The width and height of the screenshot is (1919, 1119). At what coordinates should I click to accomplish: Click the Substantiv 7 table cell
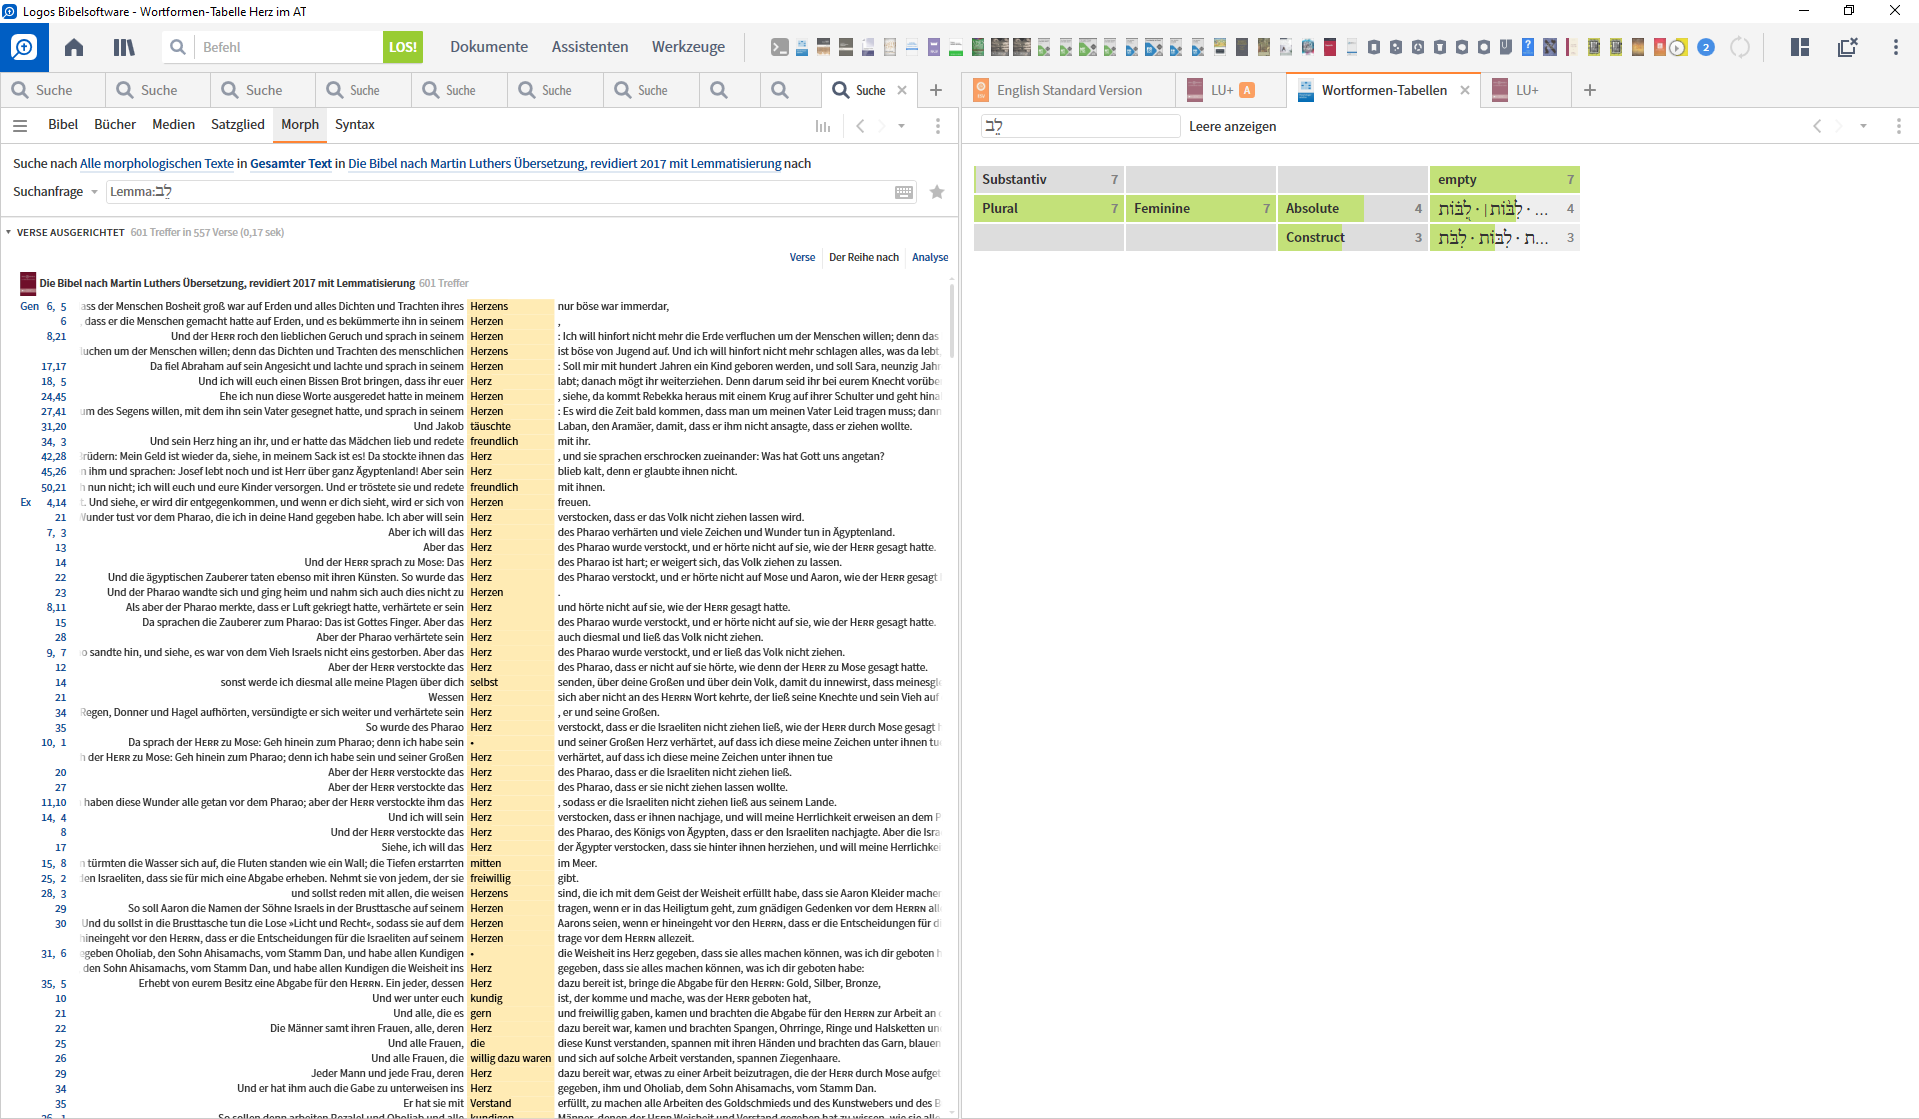1049,180
